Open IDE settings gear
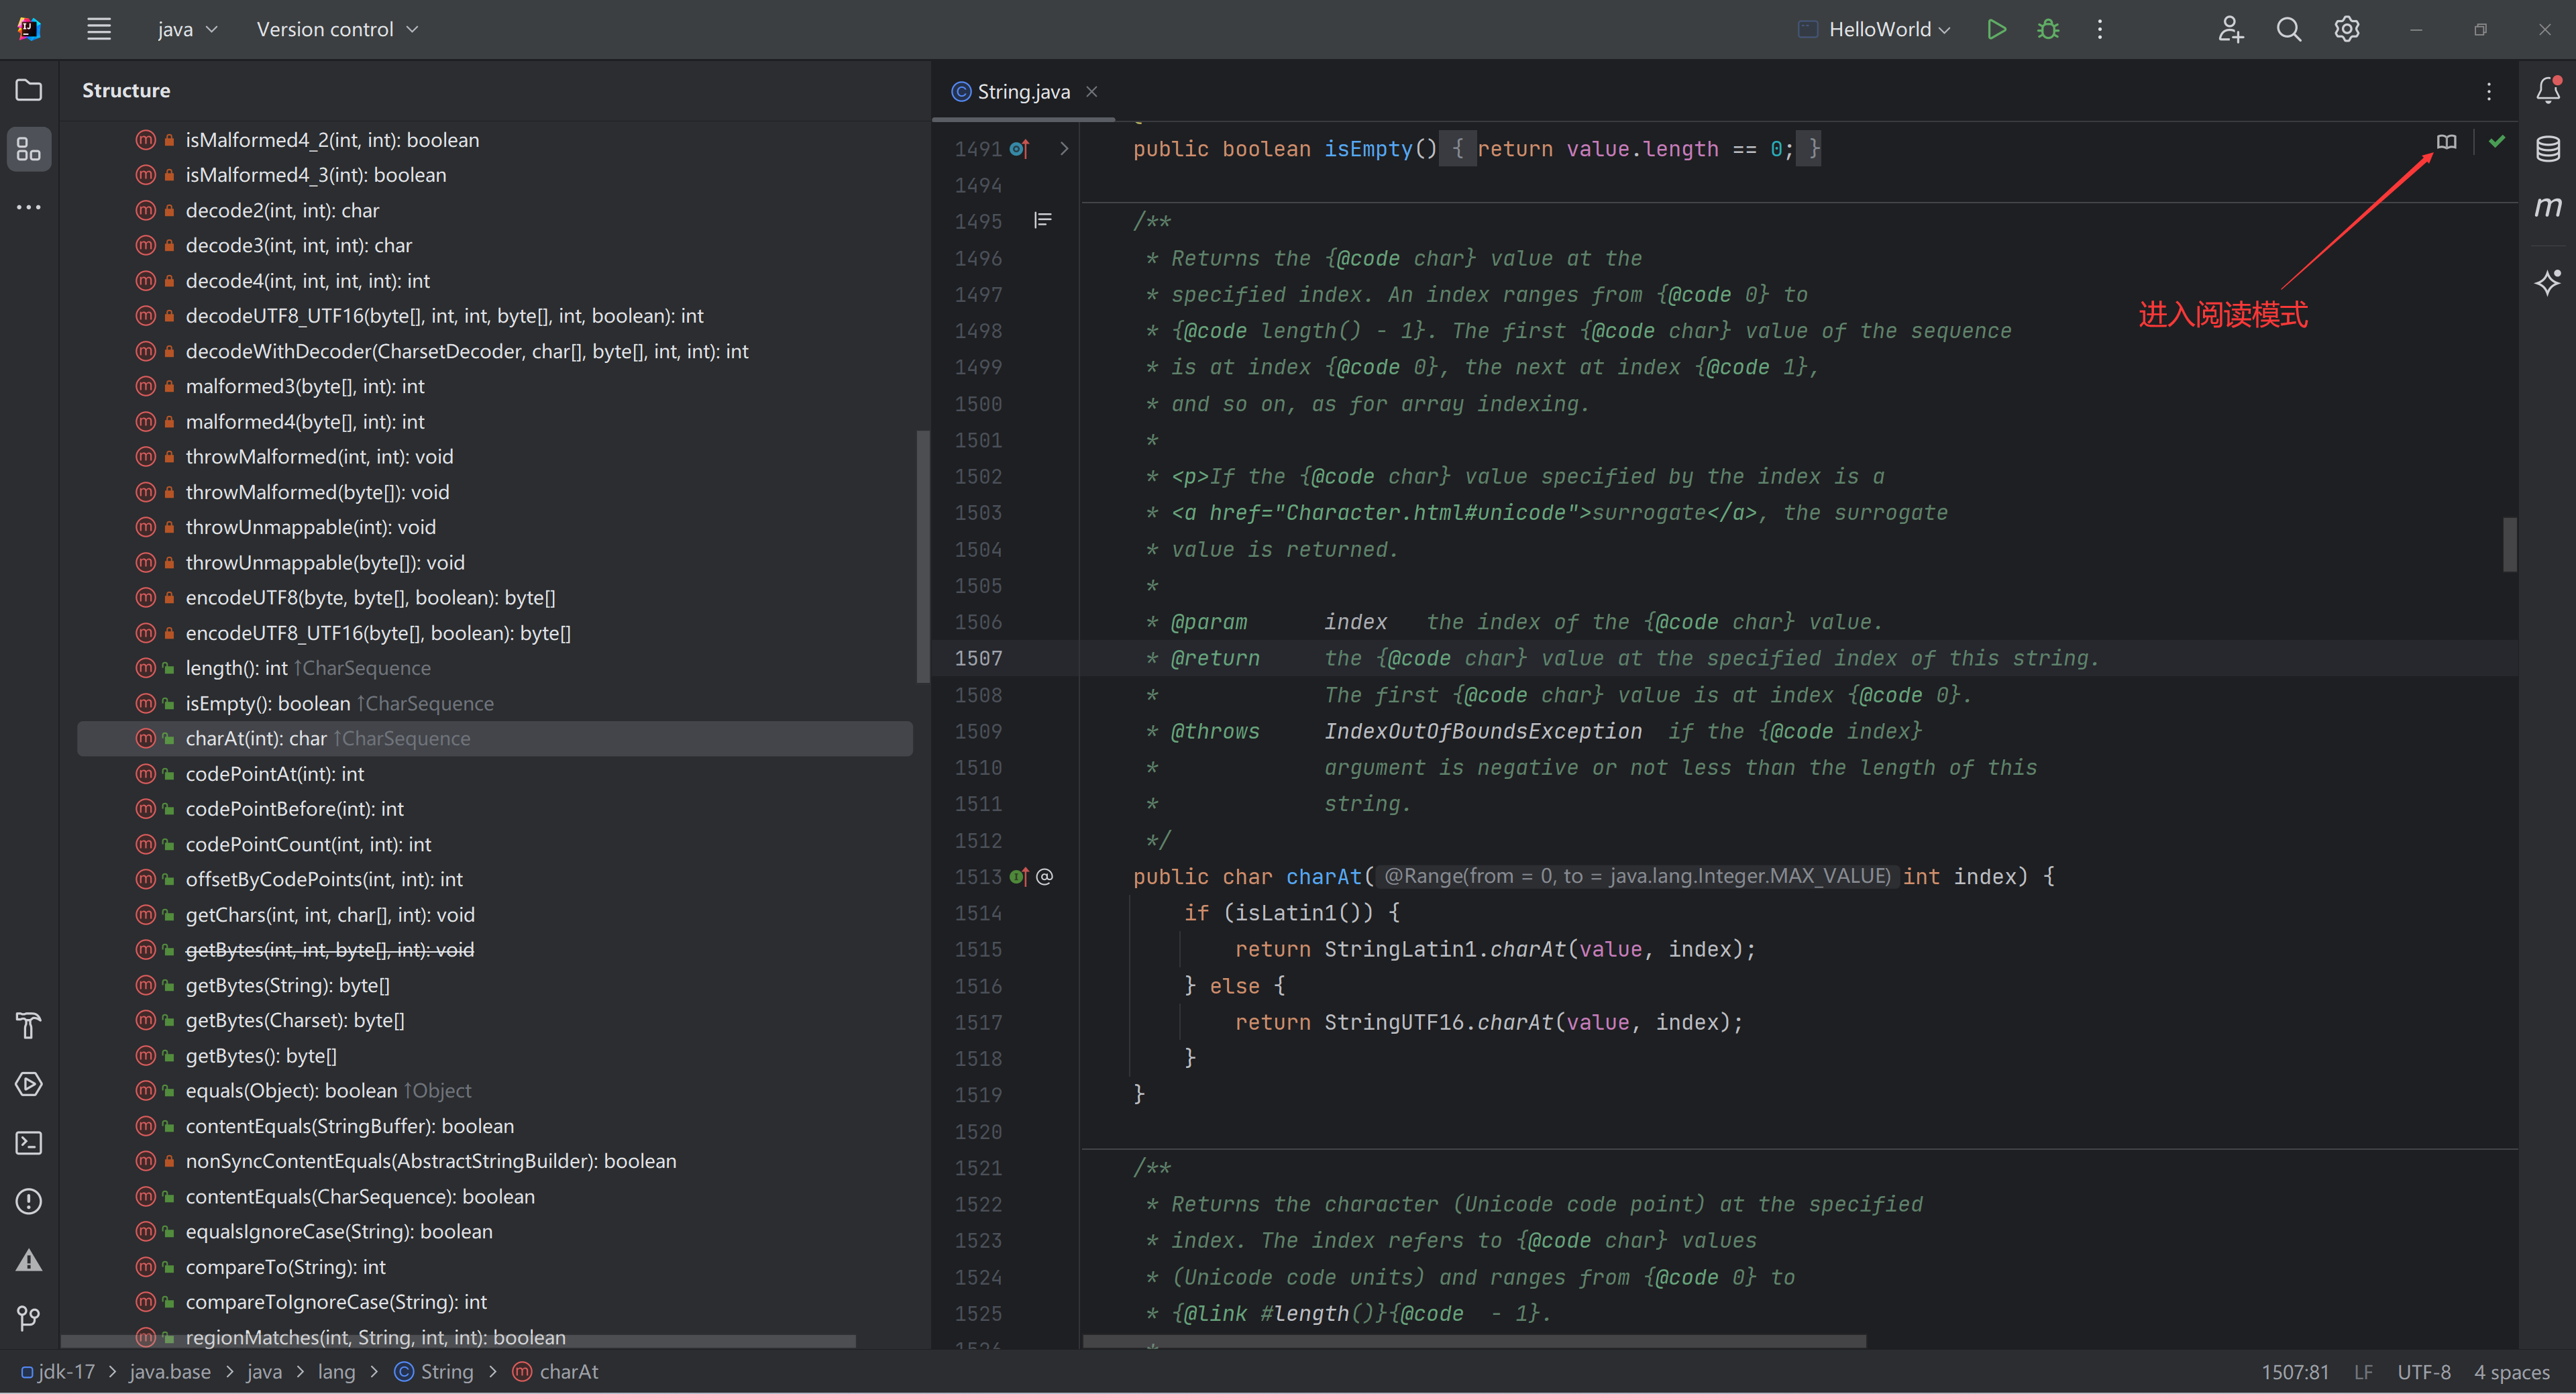2576x1394 pixels. pyautogui.click(x=2347, y=29)
